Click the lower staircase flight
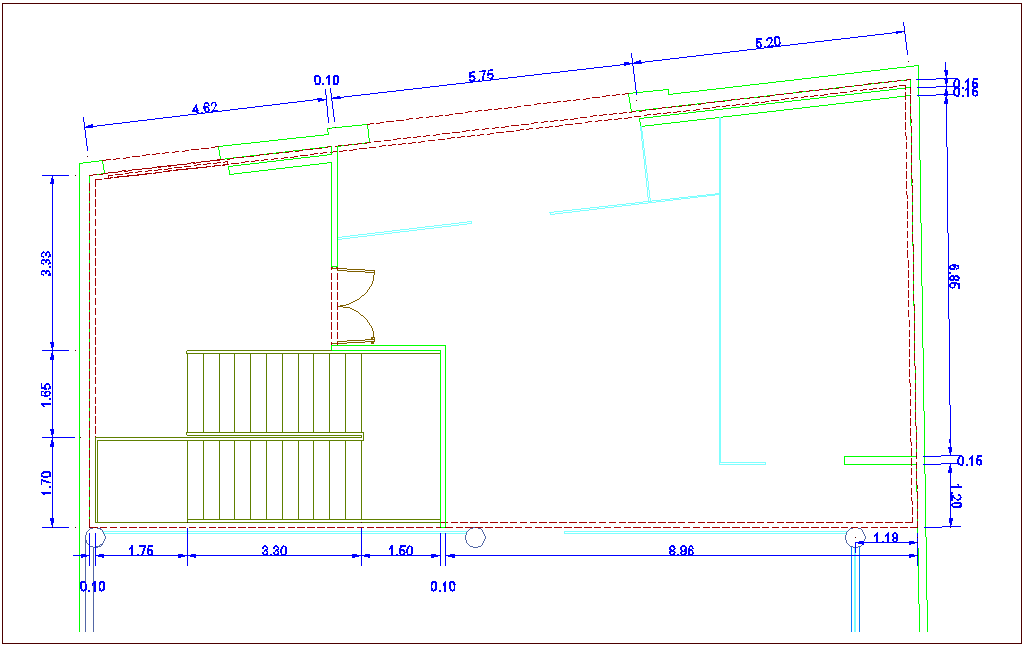This screenshot has width=1025, height=647. click(274, 479)
